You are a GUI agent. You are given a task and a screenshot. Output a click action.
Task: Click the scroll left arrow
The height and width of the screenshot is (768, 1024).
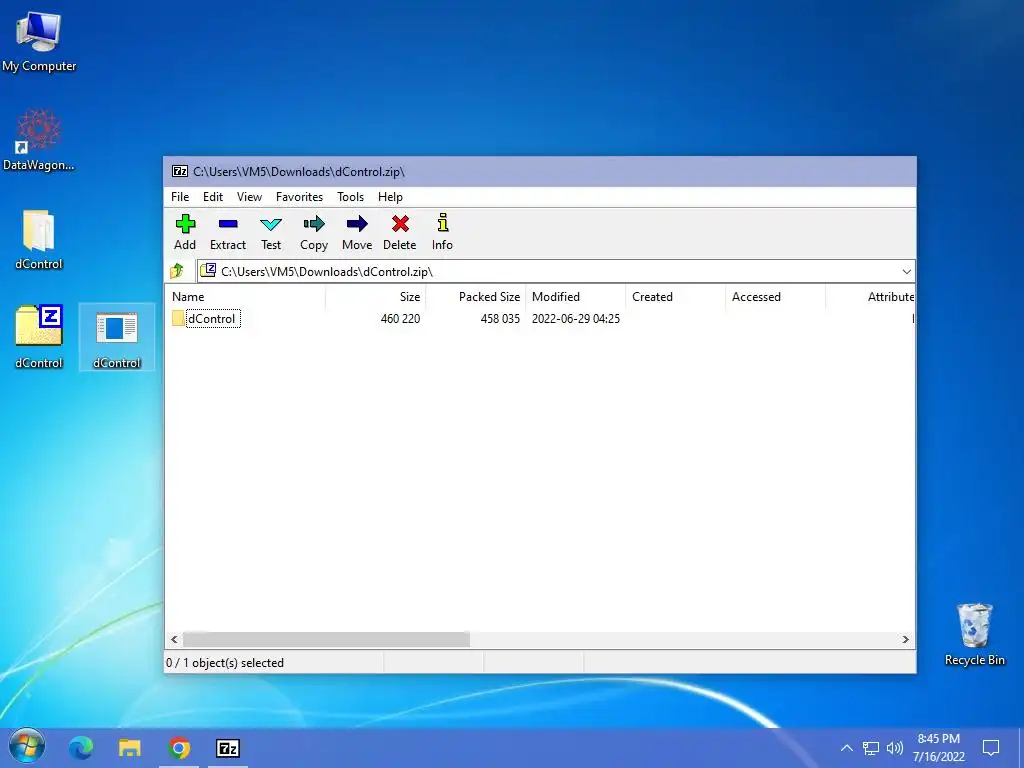(x=174, y=639)
